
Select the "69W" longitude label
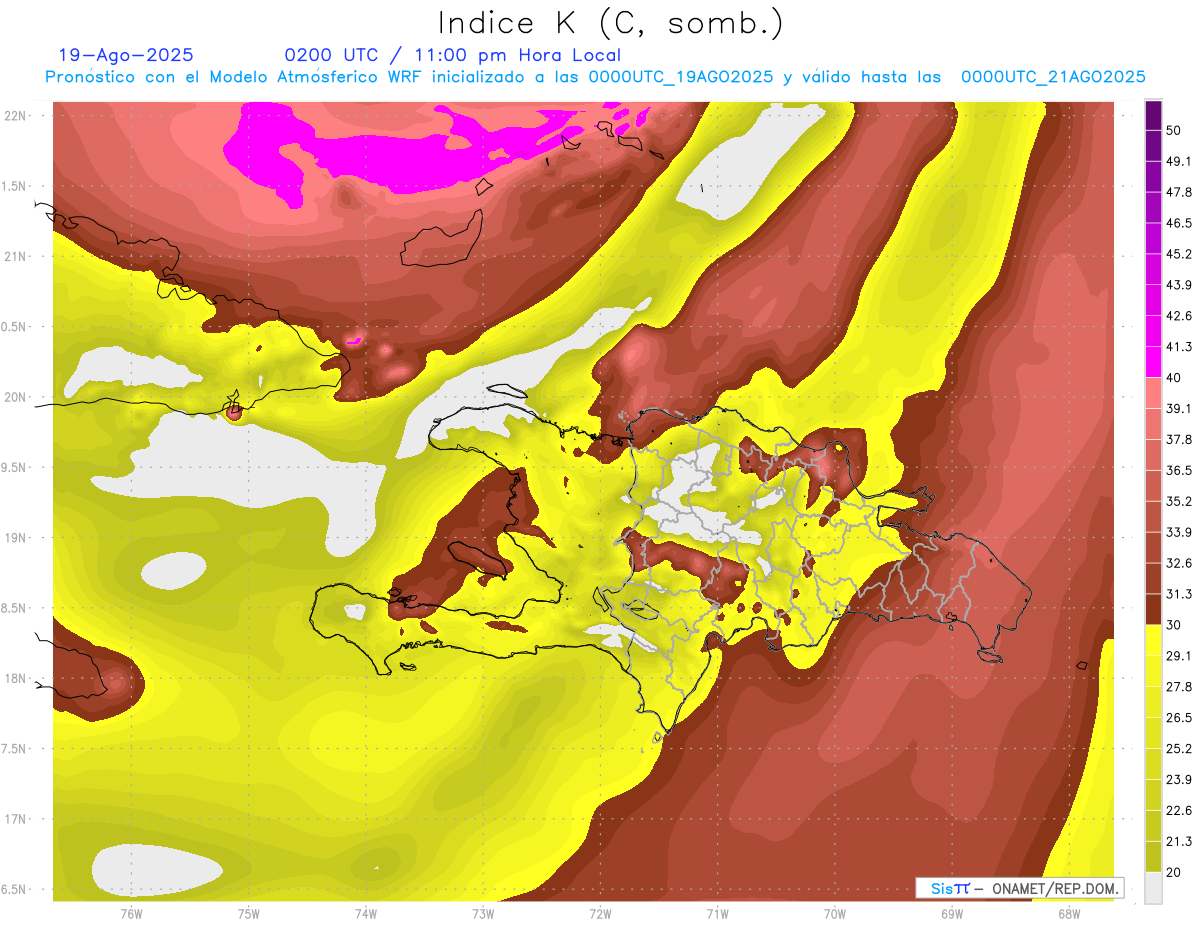952,914
